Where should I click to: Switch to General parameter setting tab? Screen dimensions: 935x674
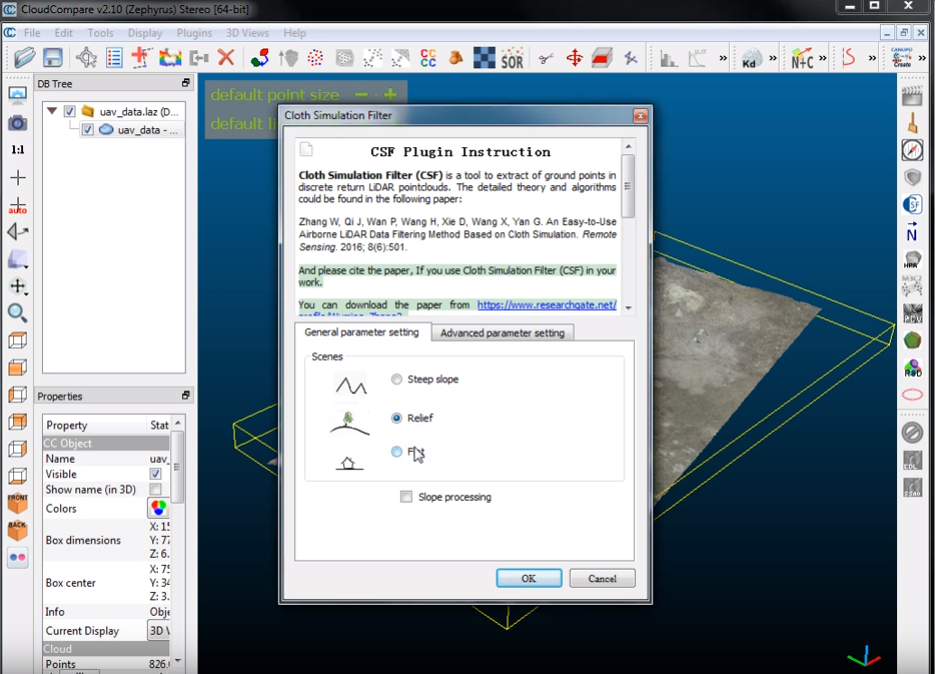tap(362, 332)
